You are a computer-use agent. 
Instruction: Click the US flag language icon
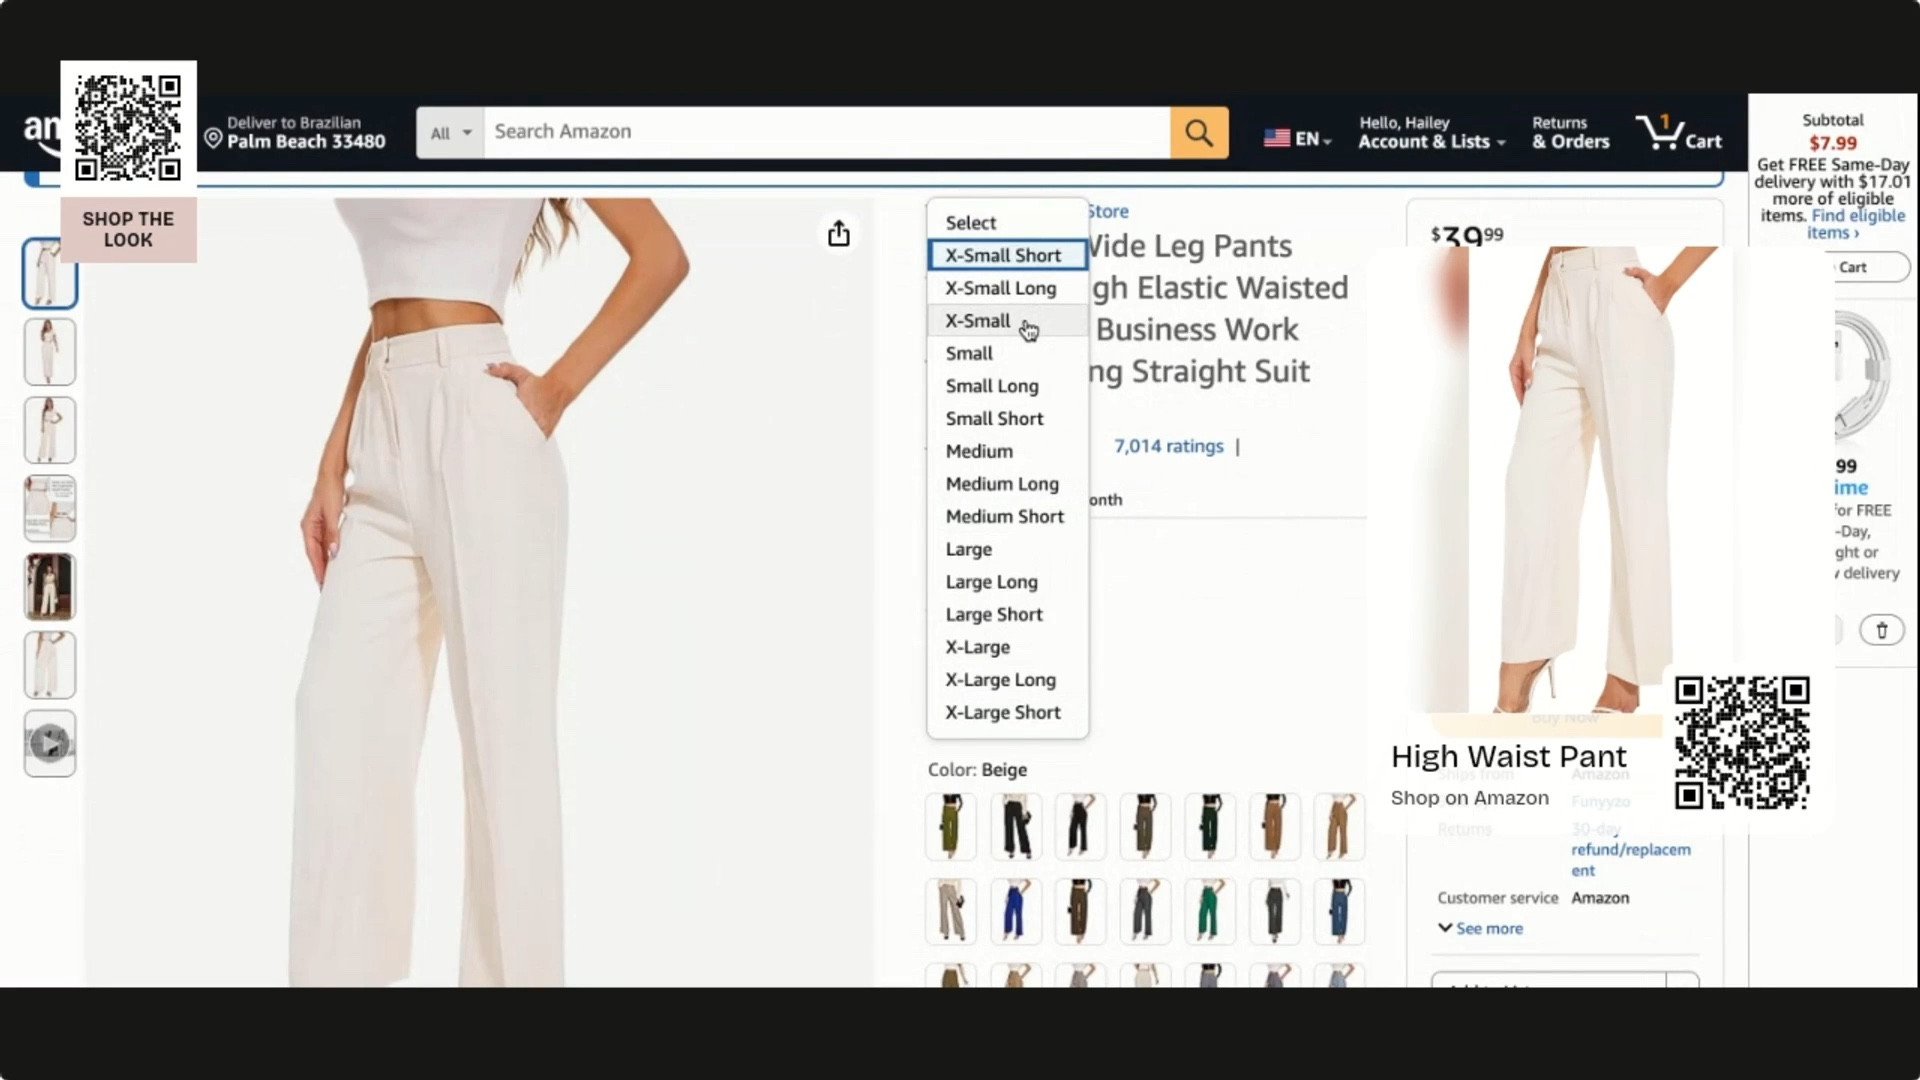coord(1277,138)
